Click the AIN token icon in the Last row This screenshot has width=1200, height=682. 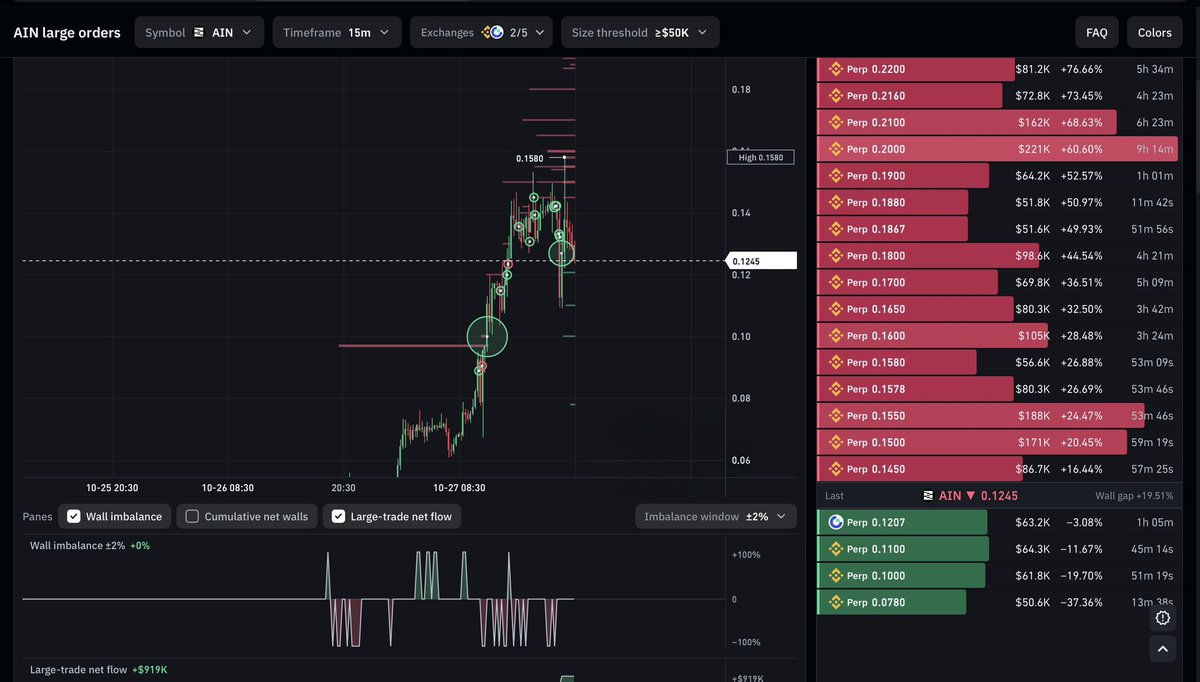[x=928, y=496]
